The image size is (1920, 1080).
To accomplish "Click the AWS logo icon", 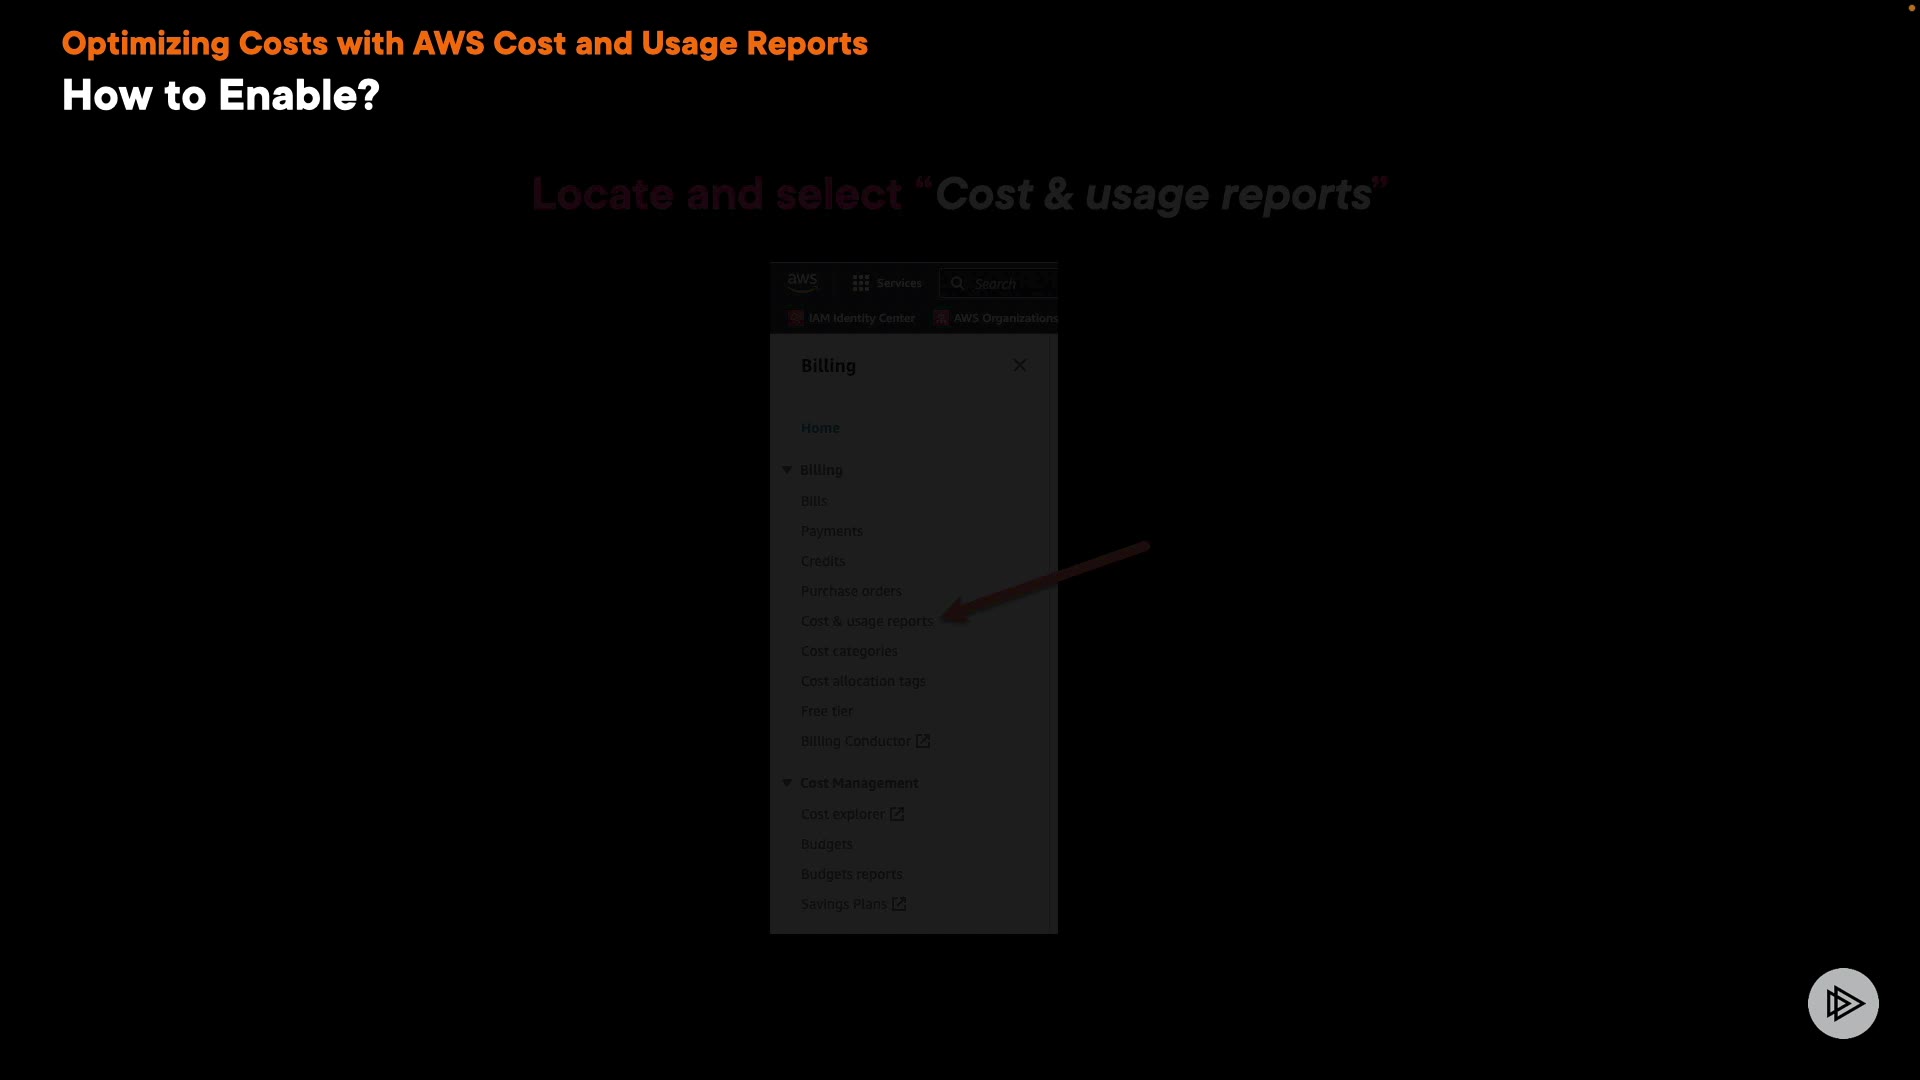I will pyautogui.click(x=802, y=282).
